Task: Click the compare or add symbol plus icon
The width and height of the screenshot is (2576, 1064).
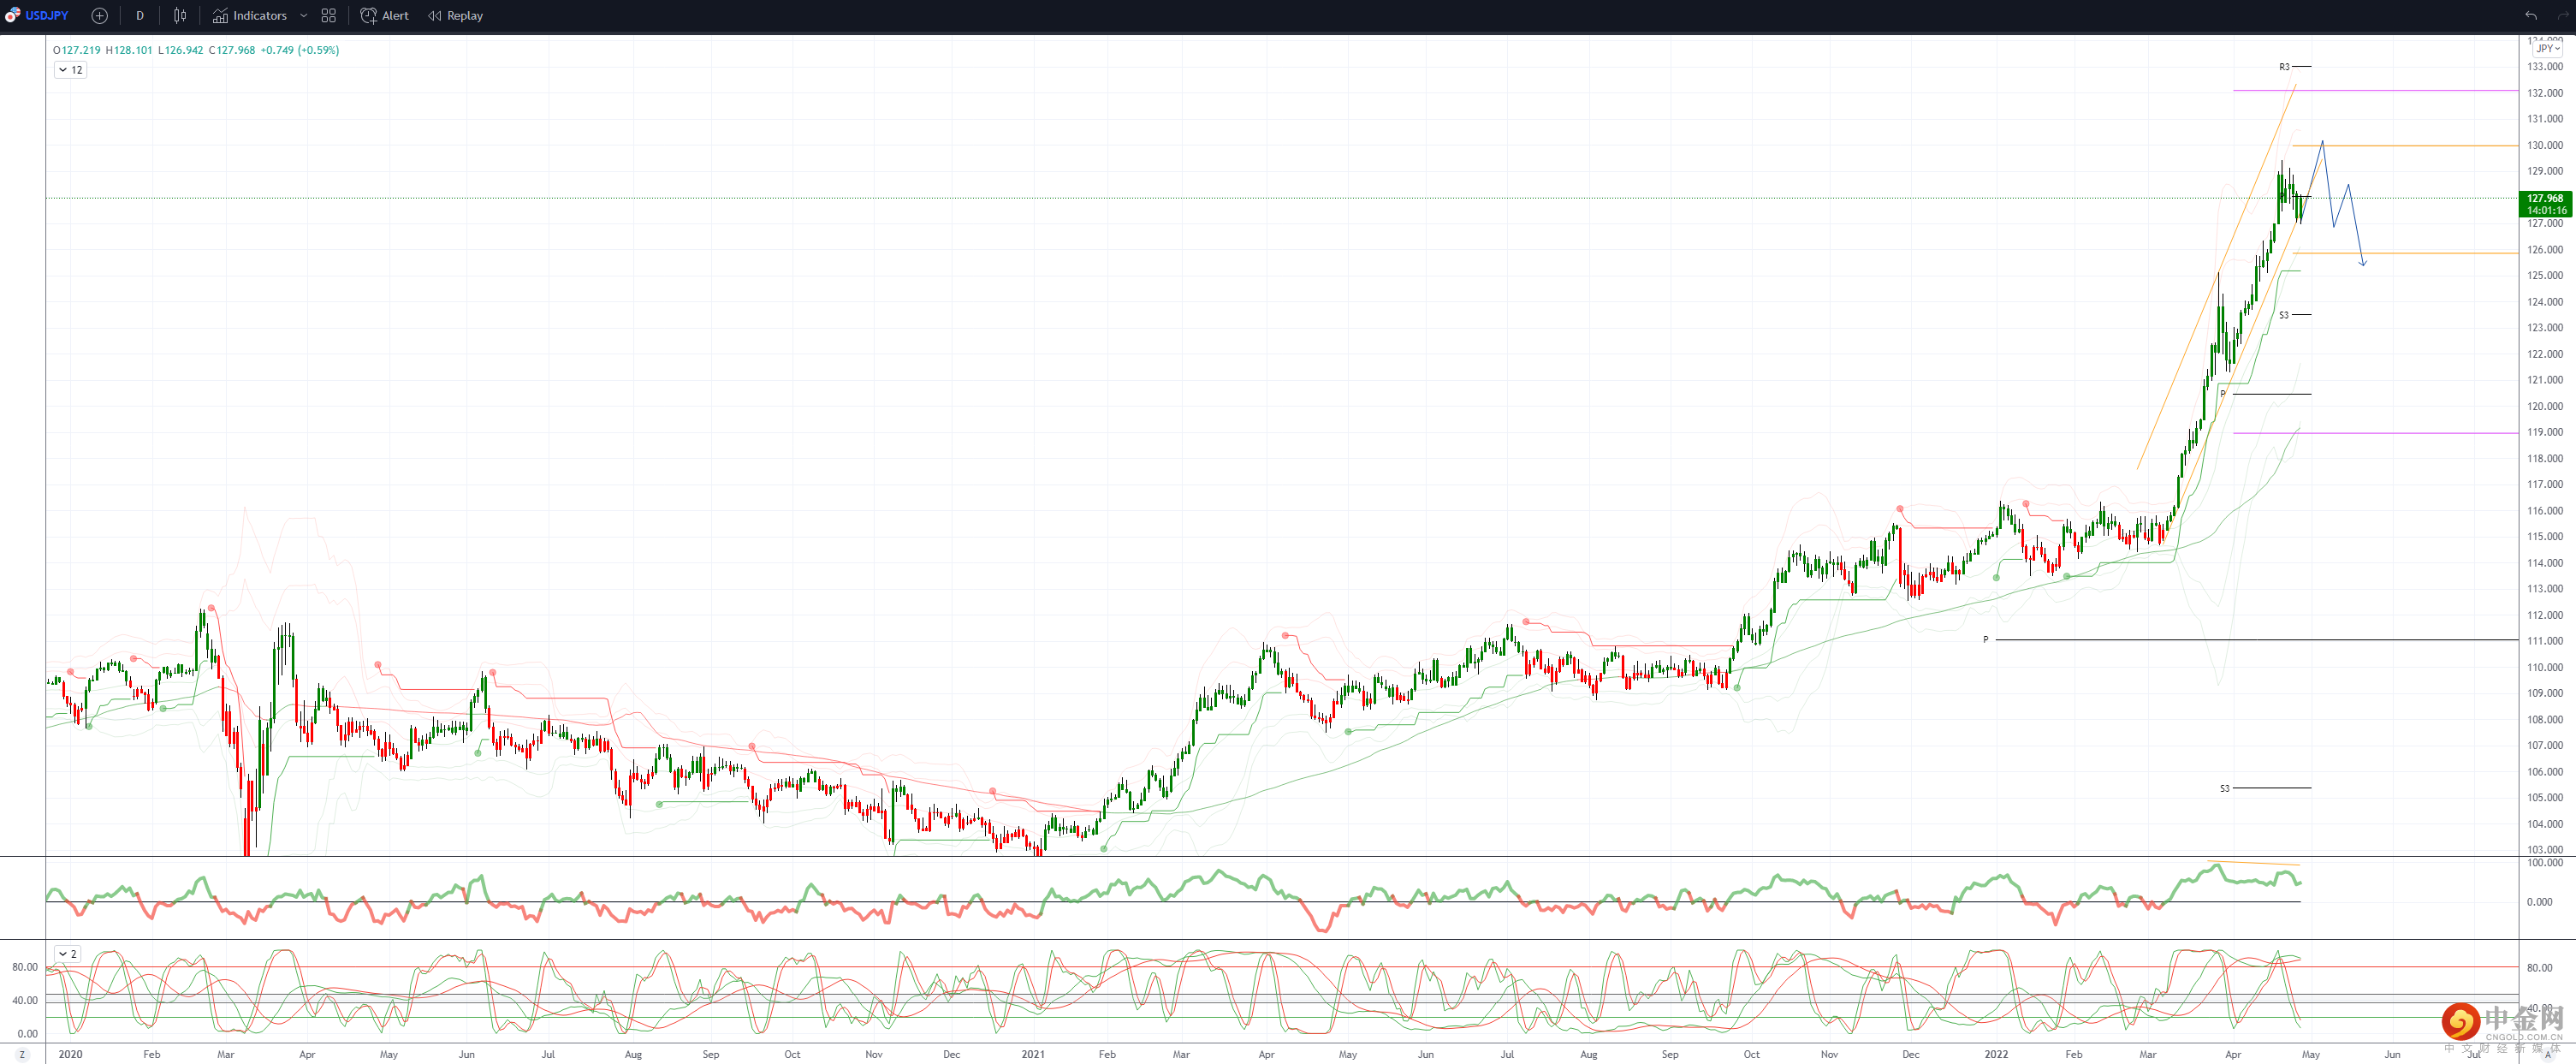Action: (99, 15)
